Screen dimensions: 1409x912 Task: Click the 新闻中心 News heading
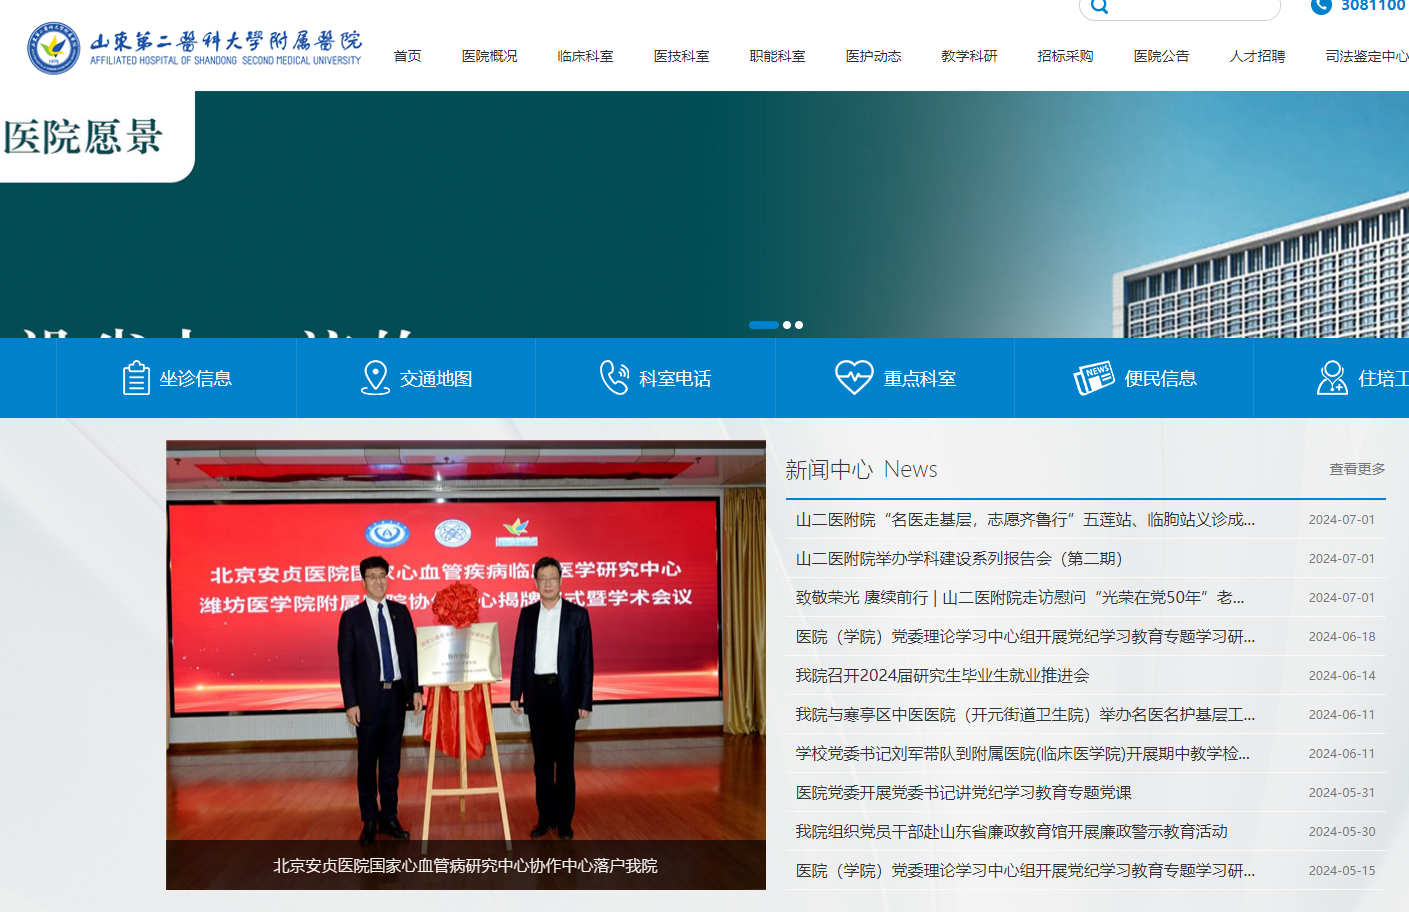click(861, 469)
